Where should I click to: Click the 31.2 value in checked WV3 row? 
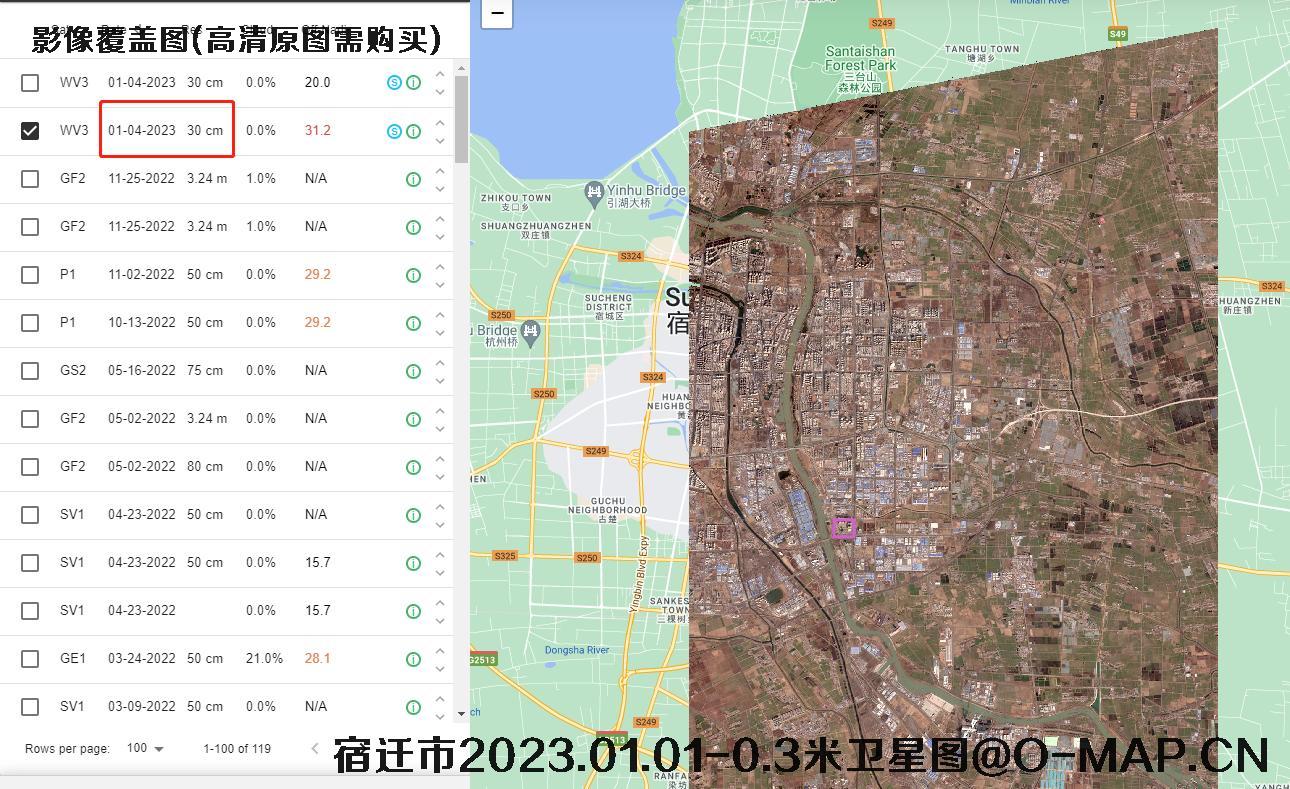pos(317,131)
